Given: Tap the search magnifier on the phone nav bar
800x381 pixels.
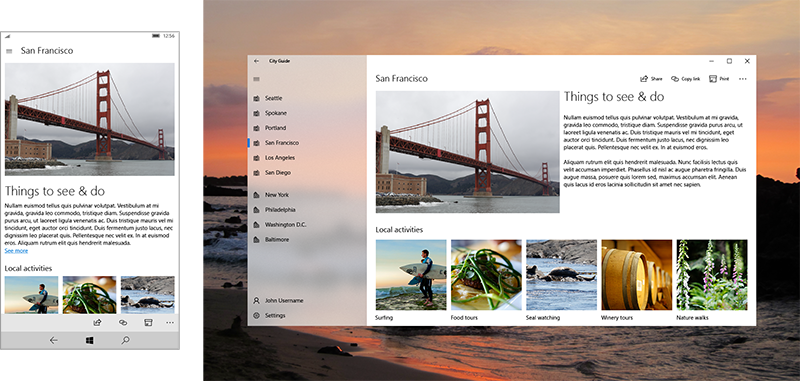Looking at the screenshot, I should click(x=125, y=341).
